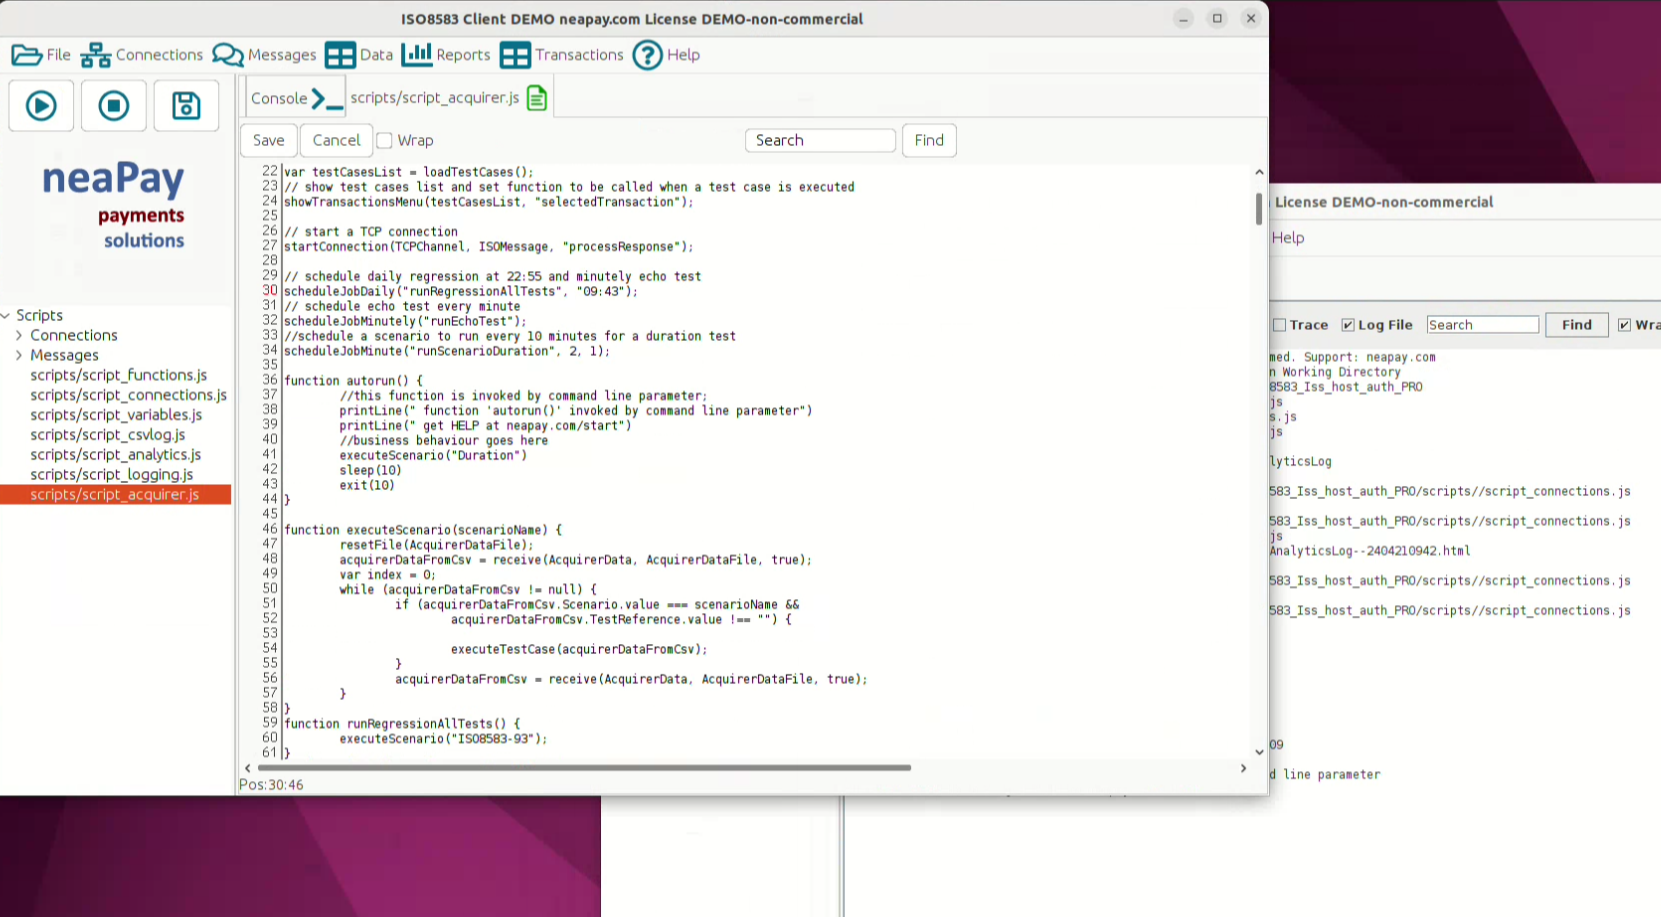The width and height of the screenshot is (1661, 917).
Task: Open scripts/script_logging.js in tree
Action: click(x=112, y=475)
